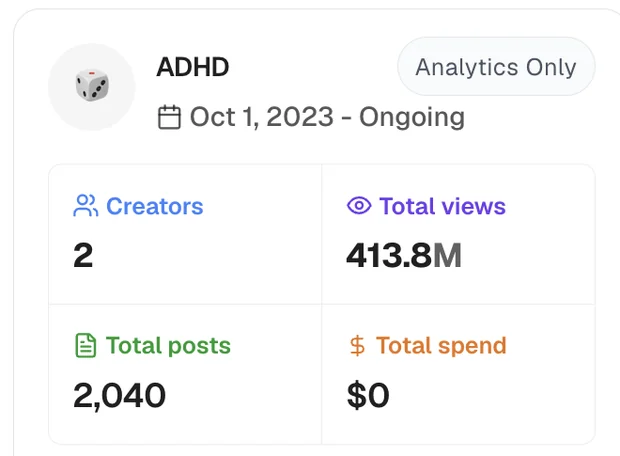Viewport: 620px width, 456px height.
Task: Click the Creators people icon
Action: tap(85, 206)
